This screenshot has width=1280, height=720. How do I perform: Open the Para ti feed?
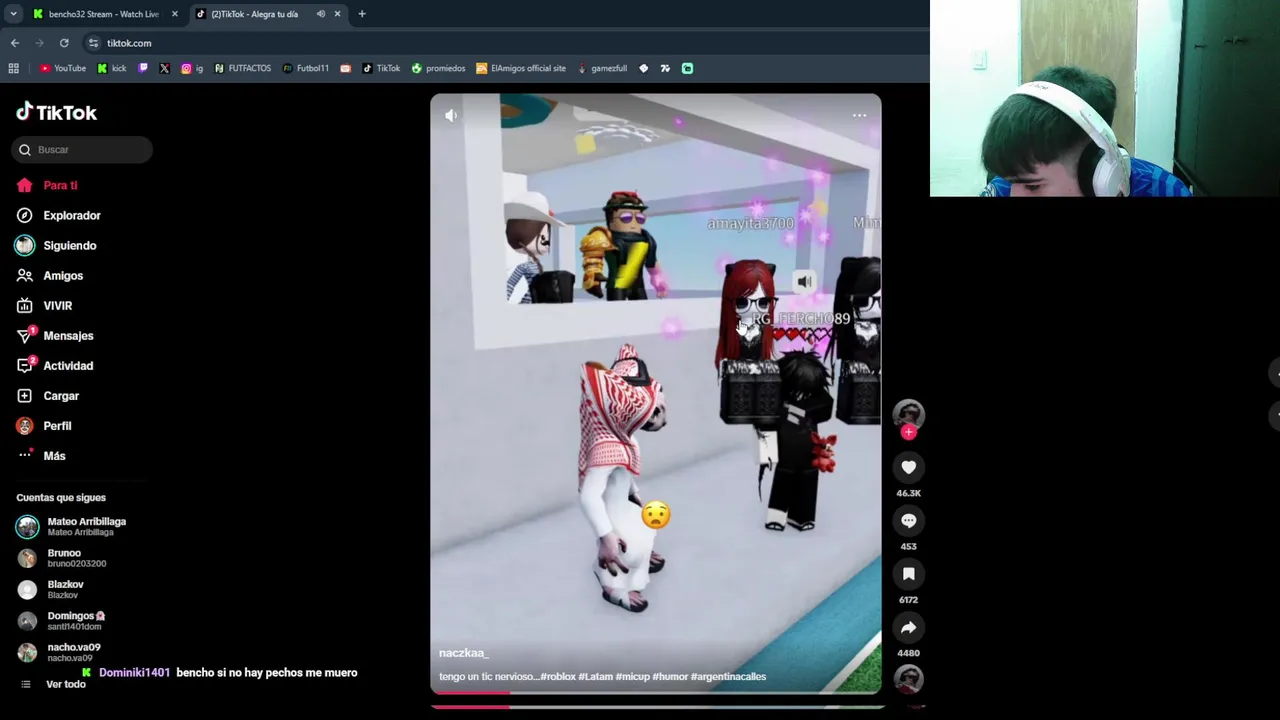(47, 185)
